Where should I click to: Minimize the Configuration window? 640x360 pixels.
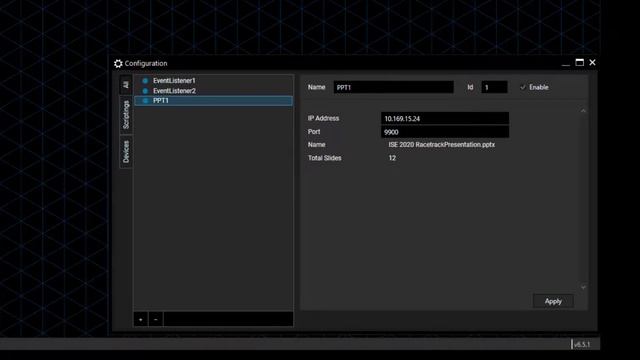tap(566, 63)
